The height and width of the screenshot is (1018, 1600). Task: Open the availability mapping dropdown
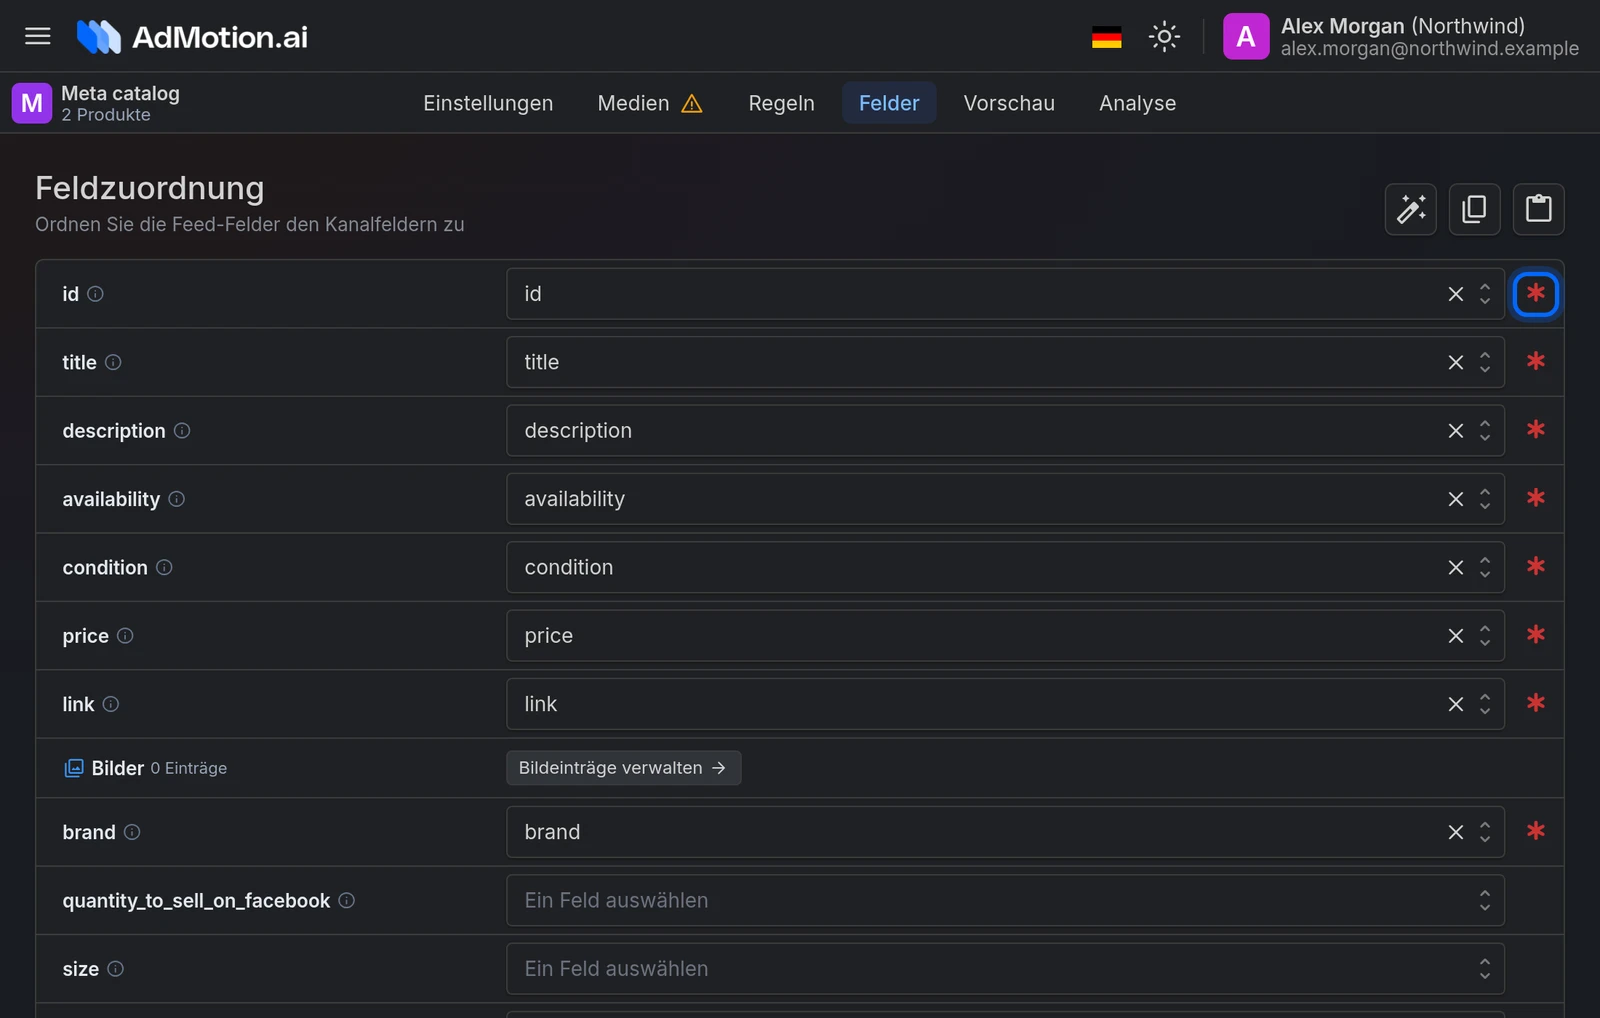tap(1005, 499)
